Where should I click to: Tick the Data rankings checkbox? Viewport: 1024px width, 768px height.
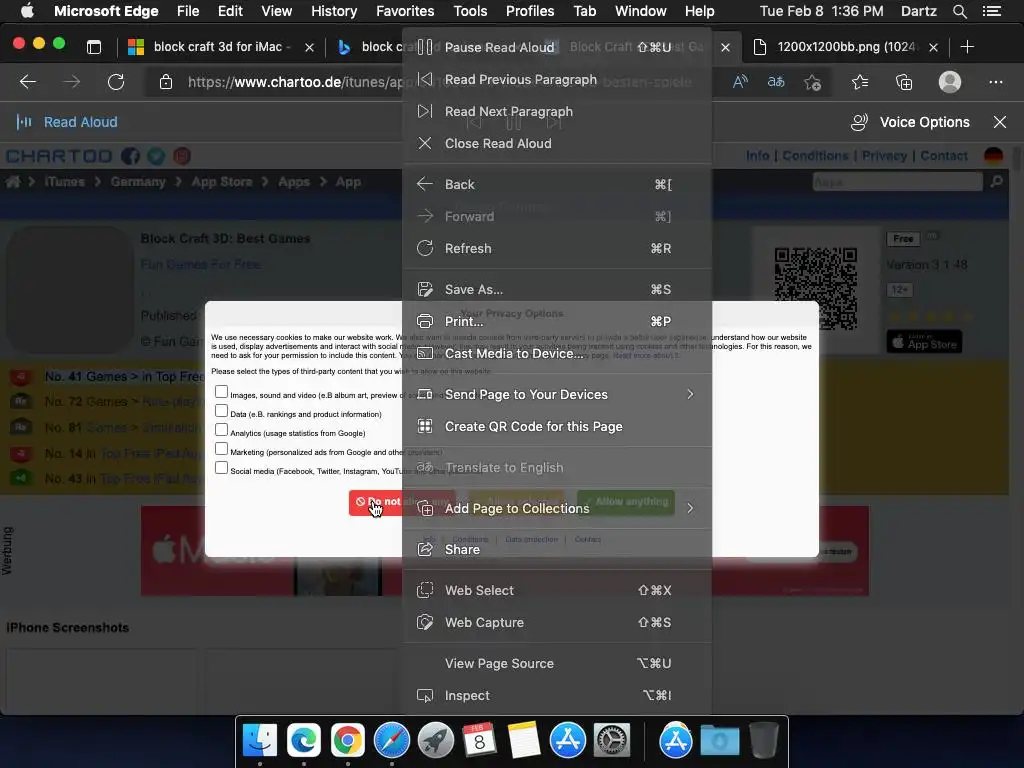(x=221, y=411)
